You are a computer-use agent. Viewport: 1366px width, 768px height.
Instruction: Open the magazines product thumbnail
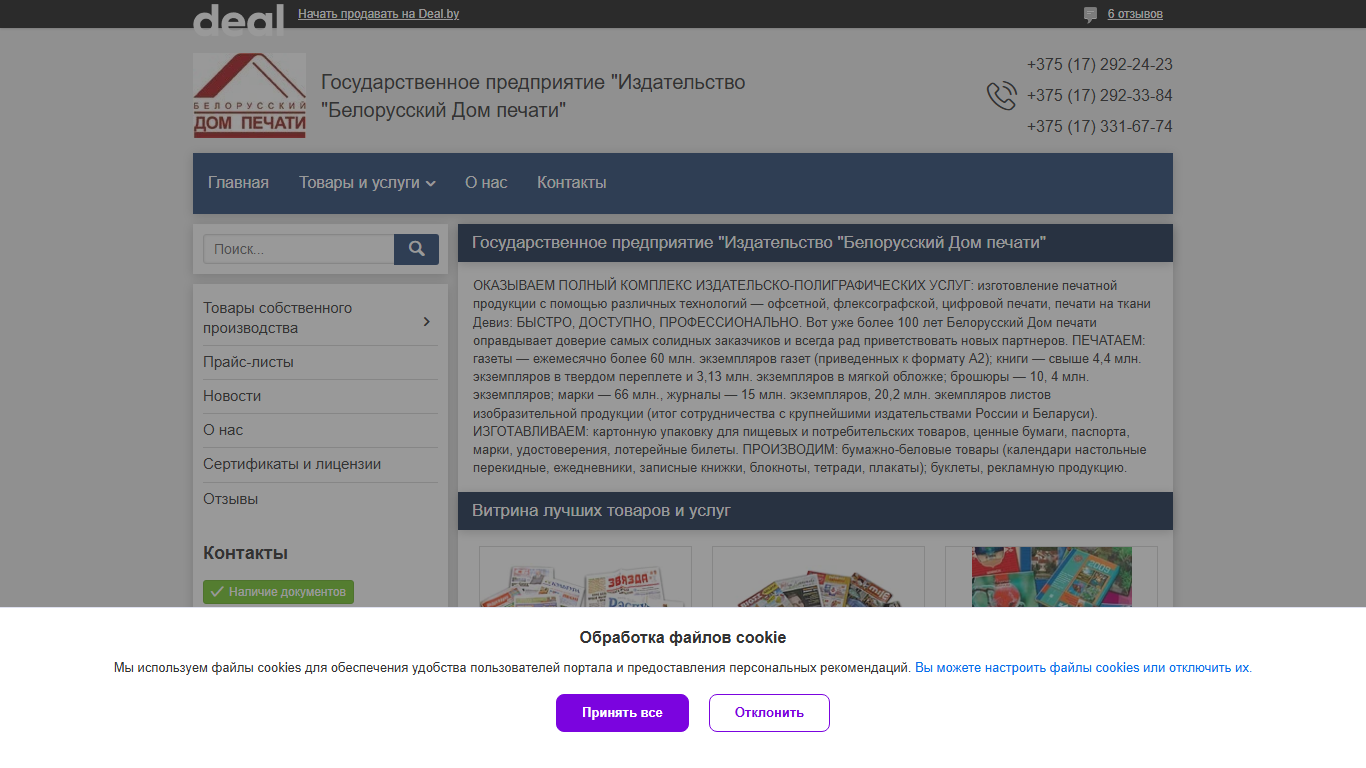[x=818, y=577]
